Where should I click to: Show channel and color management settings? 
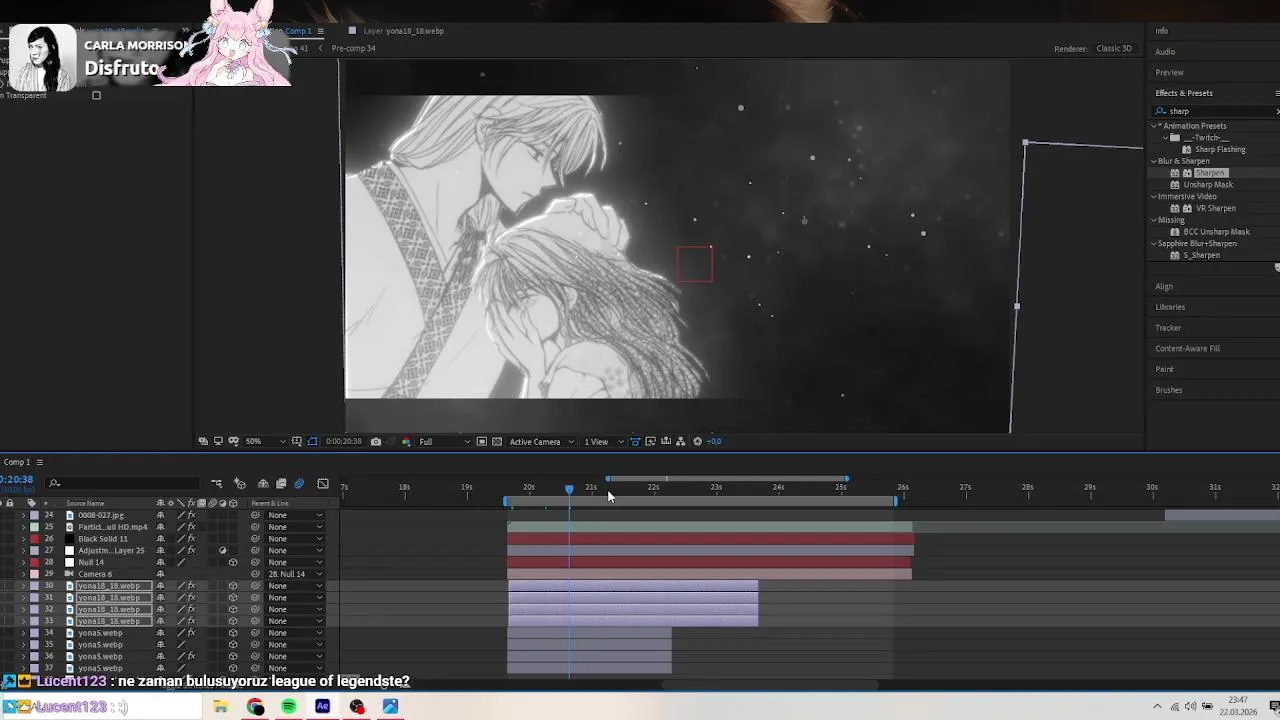[407, 441]
